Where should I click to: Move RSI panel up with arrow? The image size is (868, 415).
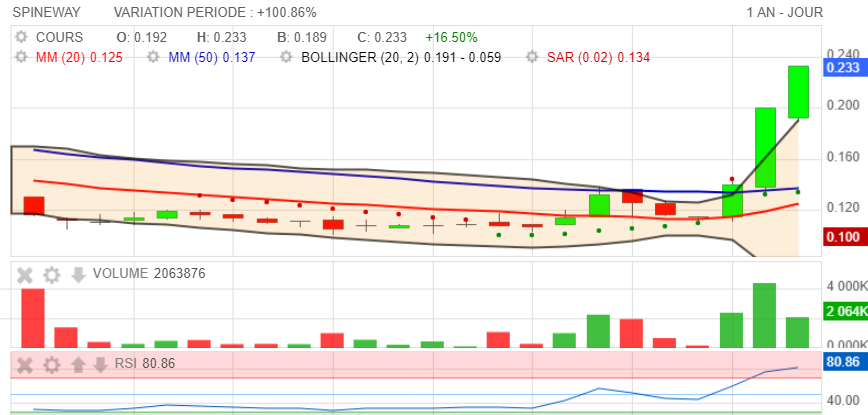78,365
